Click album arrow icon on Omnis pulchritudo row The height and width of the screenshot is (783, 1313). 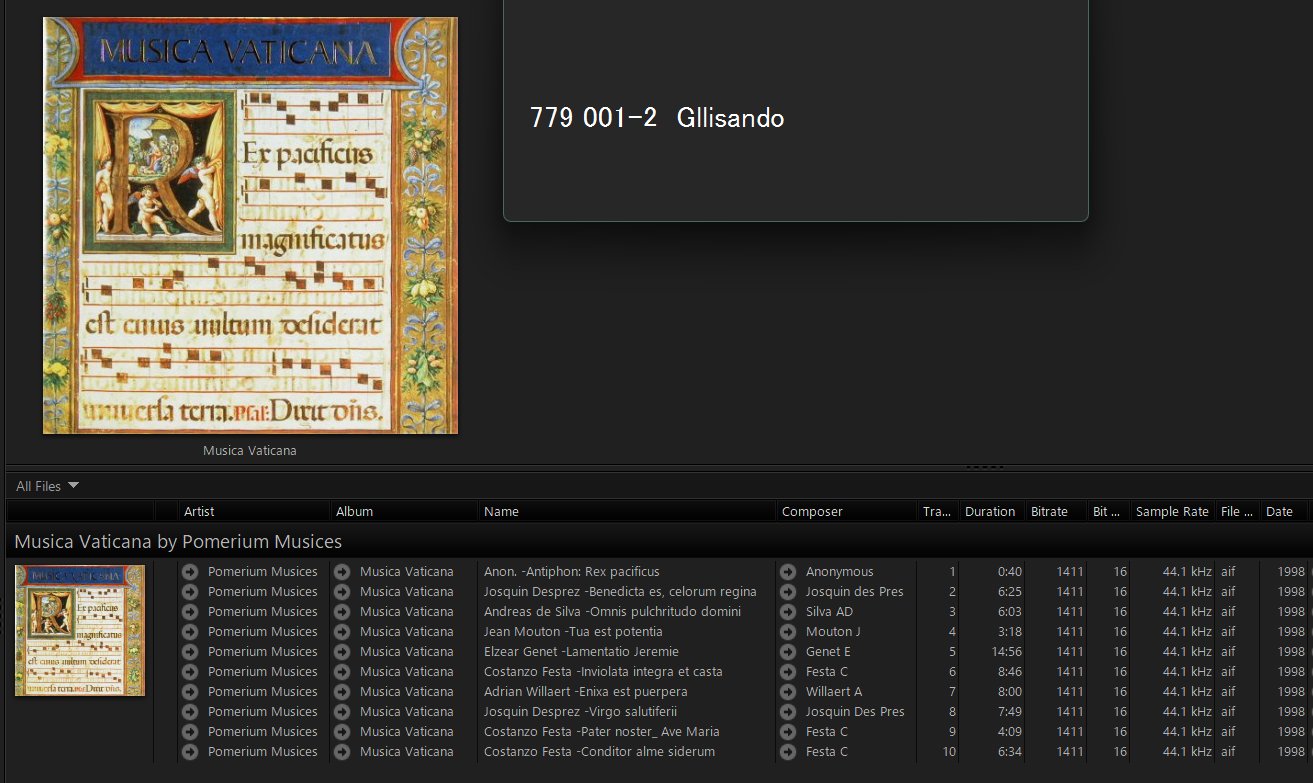342,612
